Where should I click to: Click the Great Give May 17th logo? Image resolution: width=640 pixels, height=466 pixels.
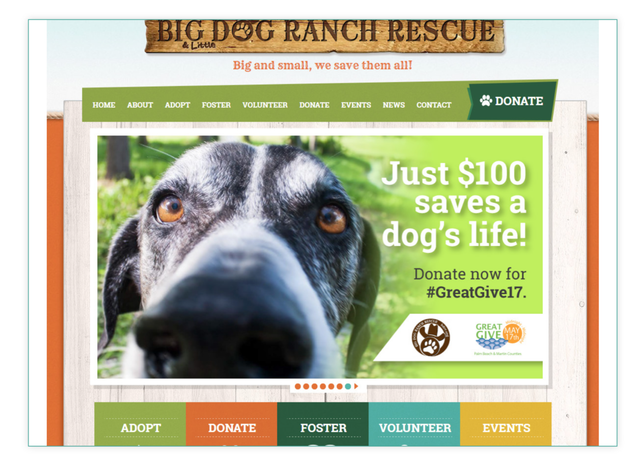500,338
